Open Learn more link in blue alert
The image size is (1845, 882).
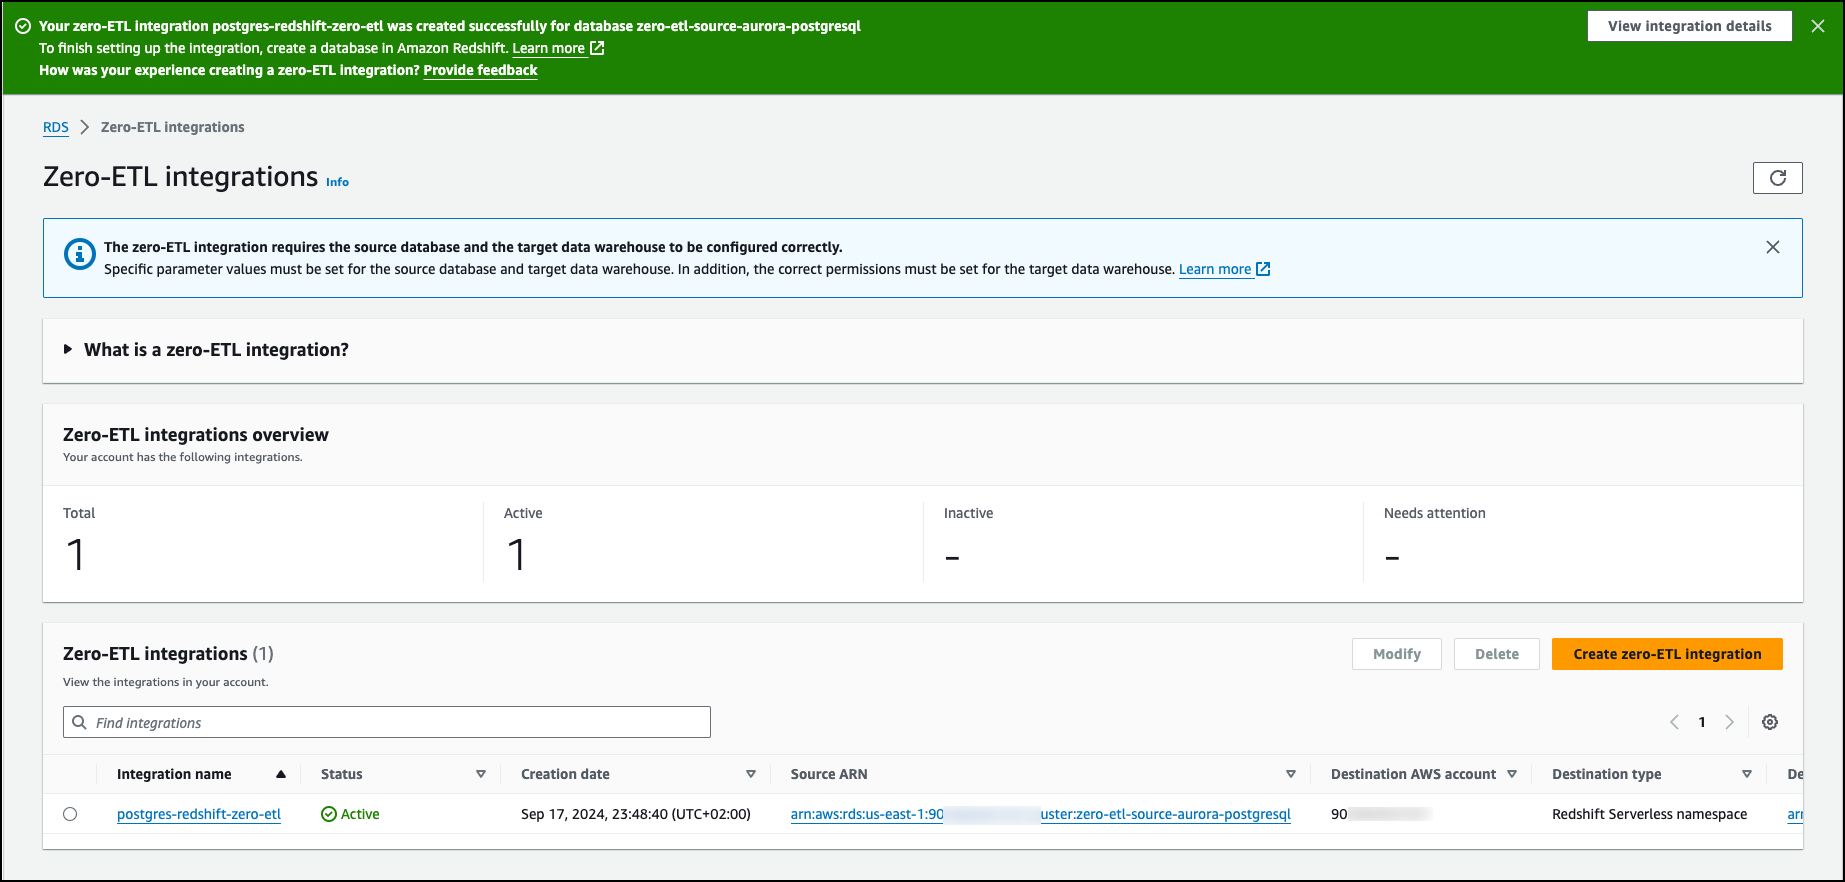(x=1215, y=269)
